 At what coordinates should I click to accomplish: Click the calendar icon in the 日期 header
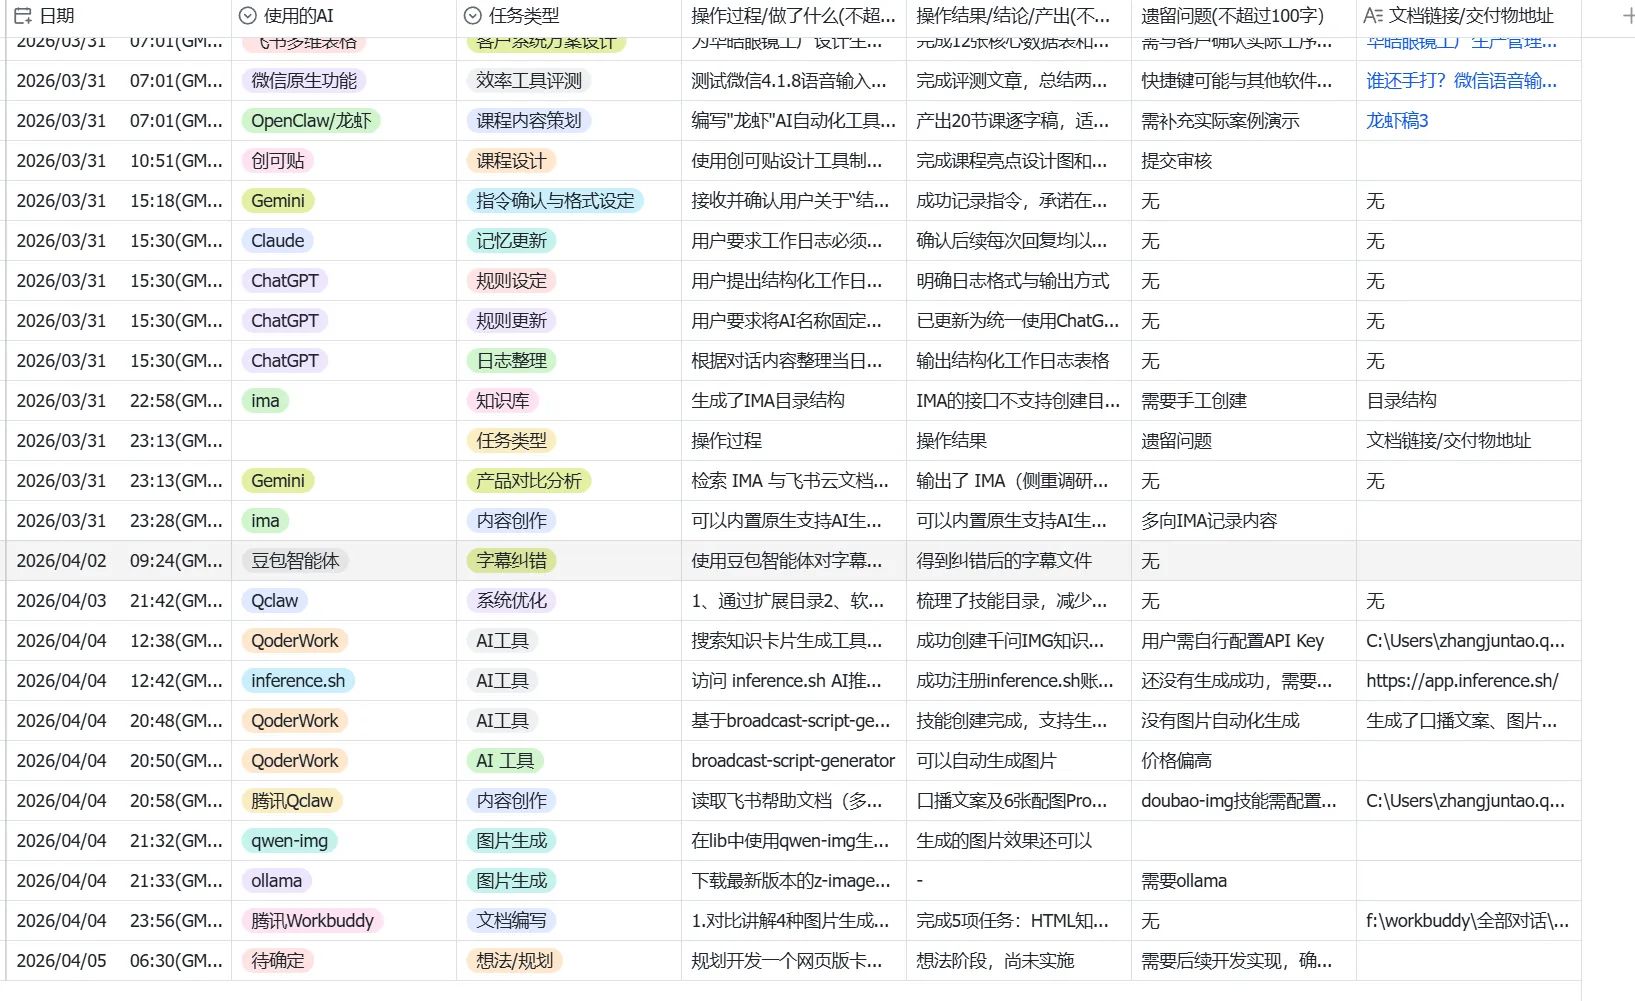tap(23, 16)
